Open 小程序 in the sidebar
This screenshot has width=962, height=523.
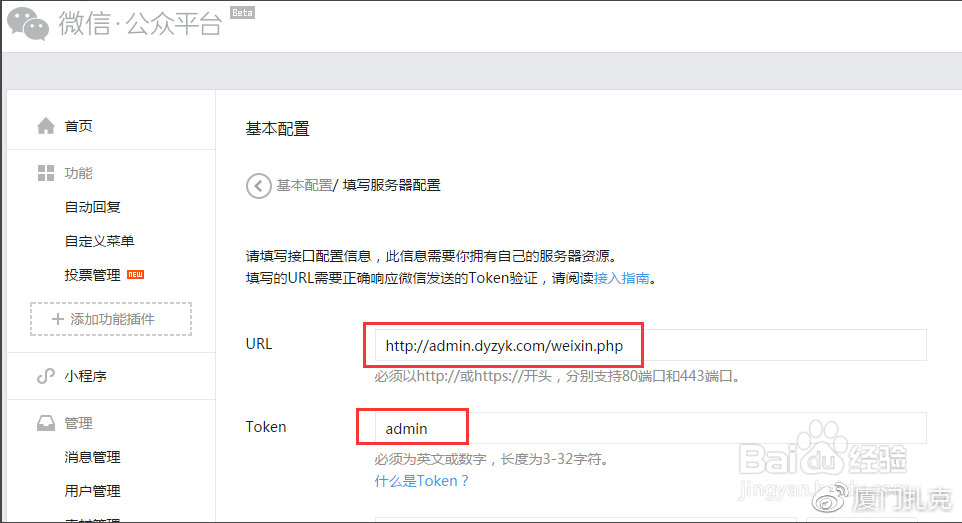click(x=85, y=376)
